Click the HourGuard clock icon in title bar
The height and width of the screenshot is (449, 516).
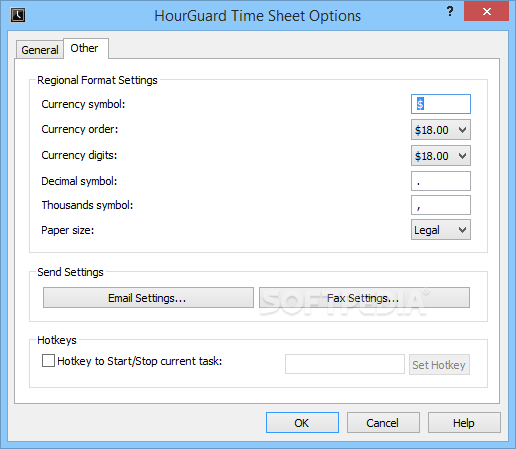[18, 15]
